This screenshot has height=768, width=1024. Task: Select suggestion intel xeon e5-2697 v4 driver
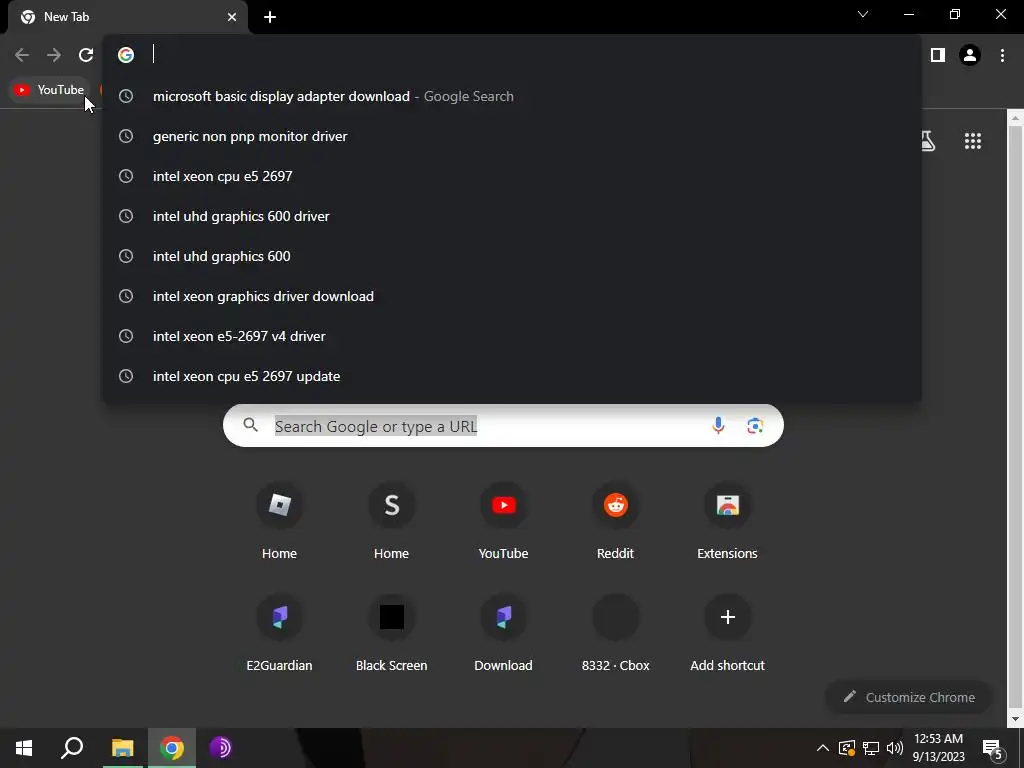pos(512,336)
